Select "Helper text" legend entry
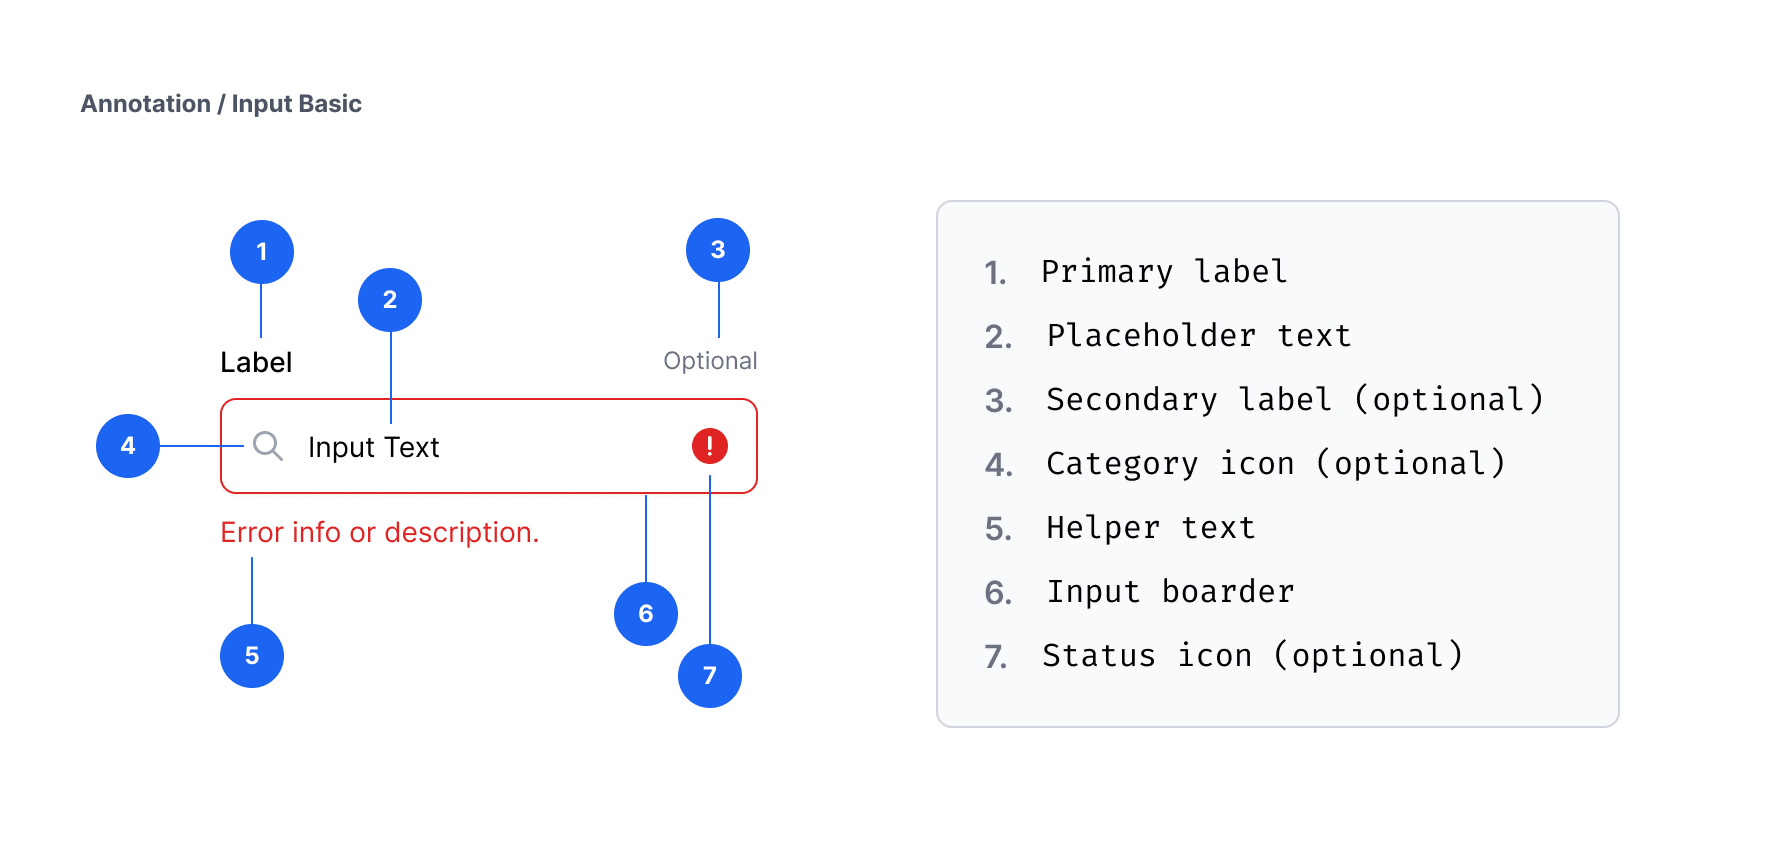1792x860 pixels. click(1150, 528)
